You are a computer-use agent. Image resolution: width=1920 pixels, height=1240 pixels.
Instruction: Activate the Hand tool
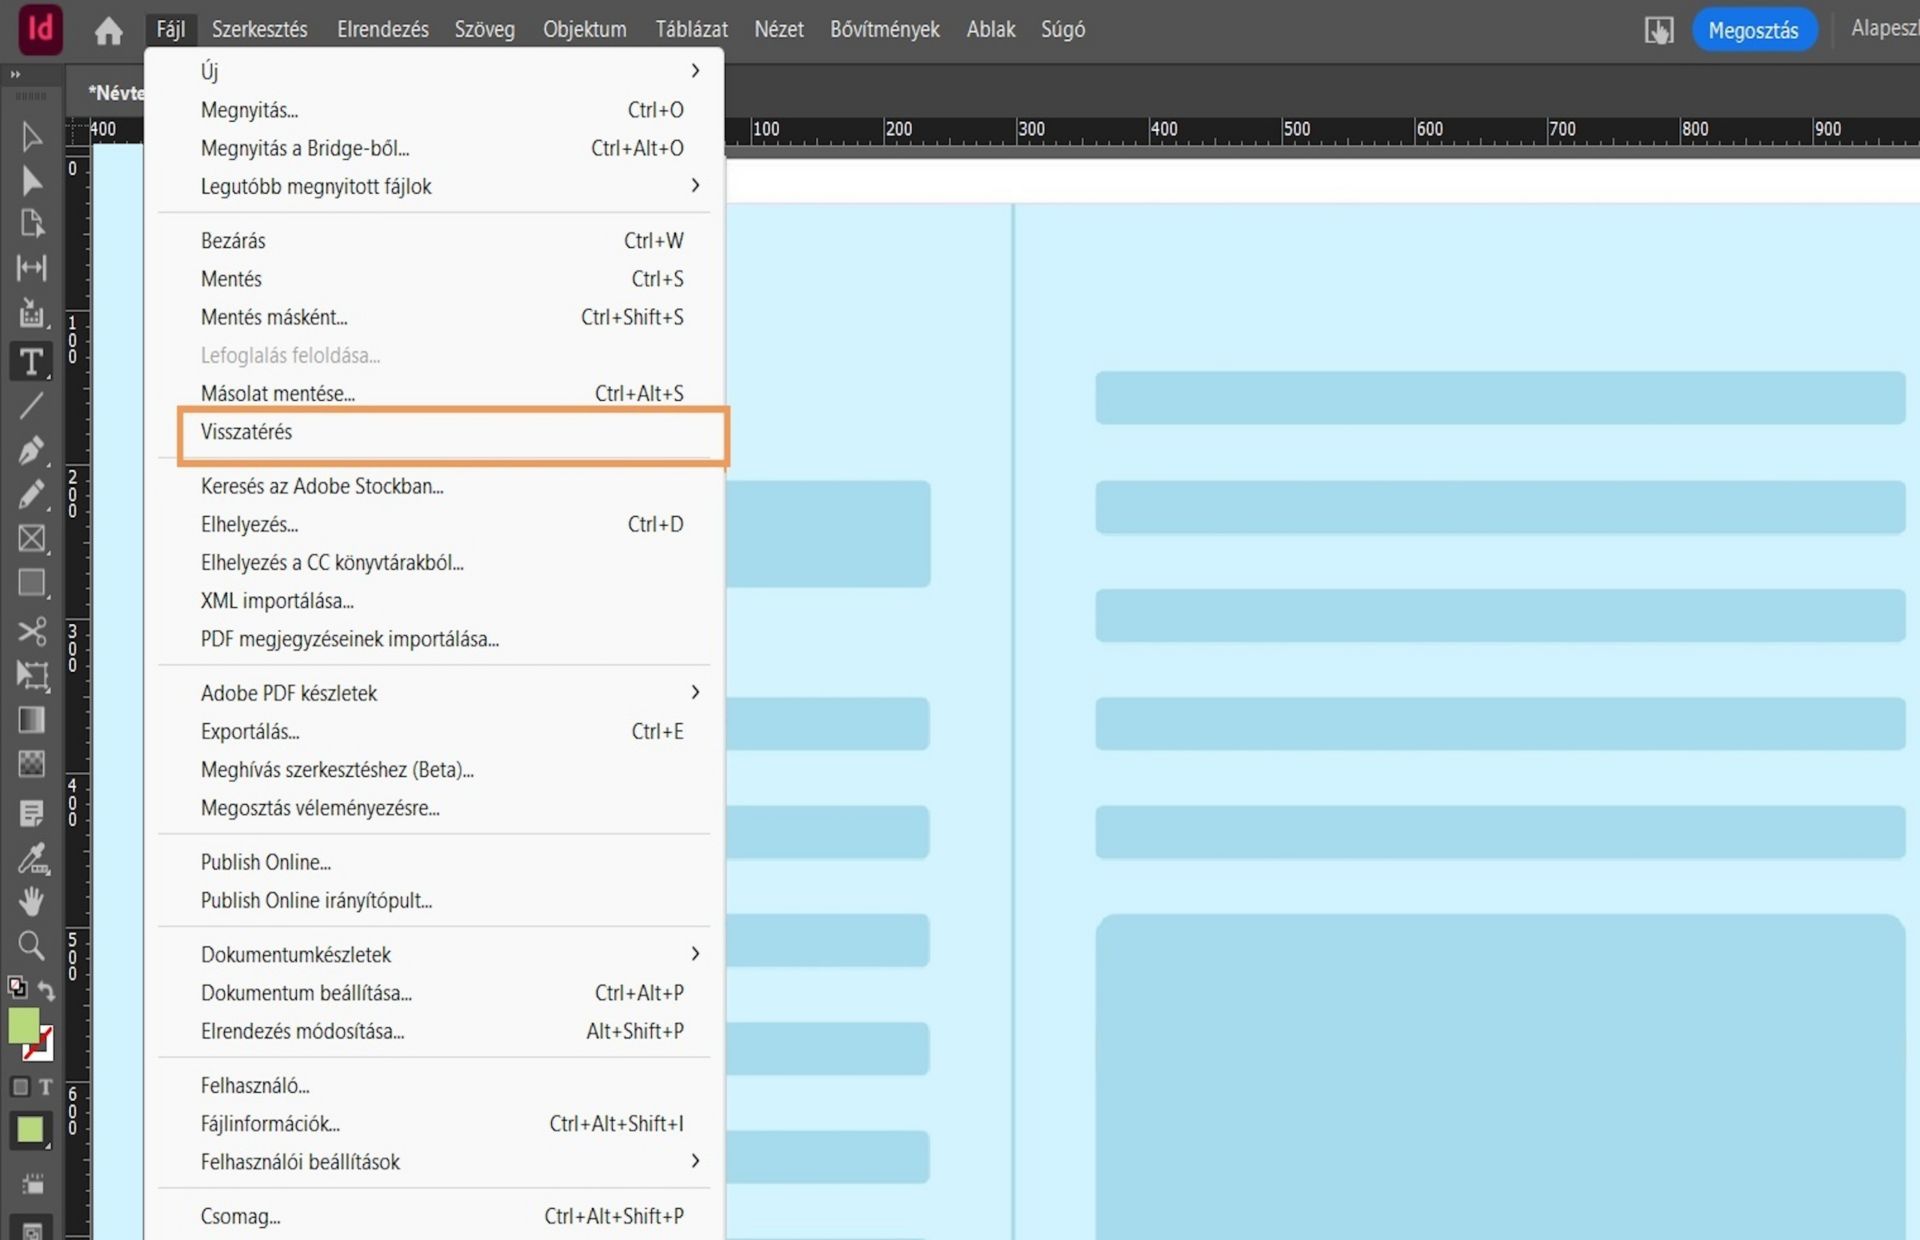(x=31, y=901)
